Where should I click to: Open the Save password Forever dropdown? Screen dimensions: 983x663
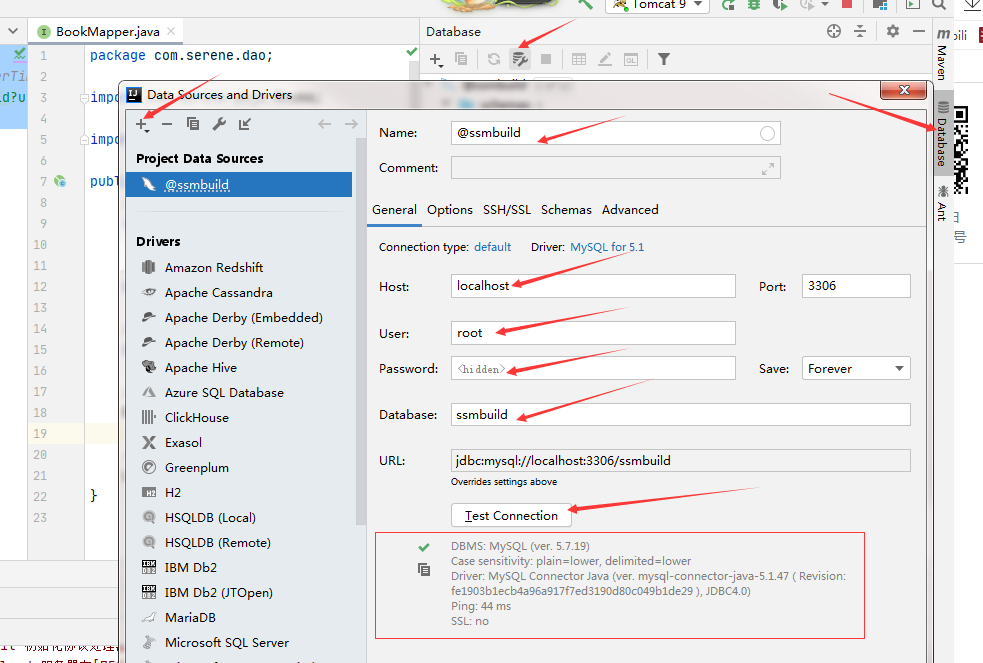[x=856, y=368]
